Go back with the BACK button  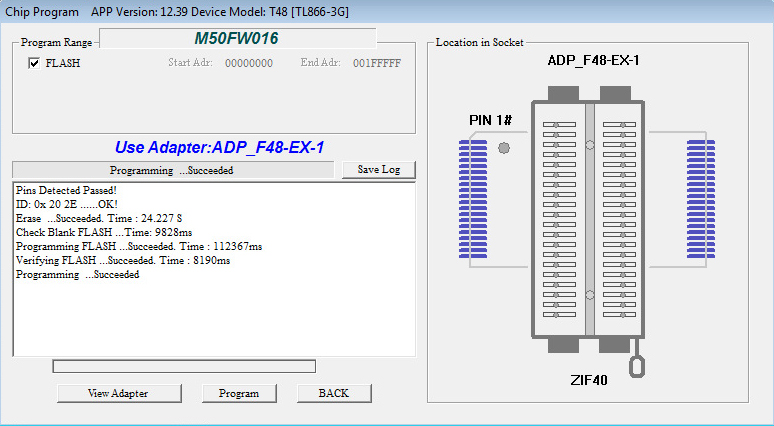point(333,393)
